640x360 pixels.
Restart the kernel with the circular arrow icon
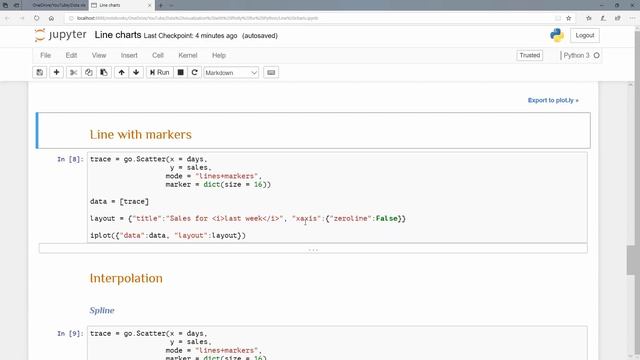(195, 73)
